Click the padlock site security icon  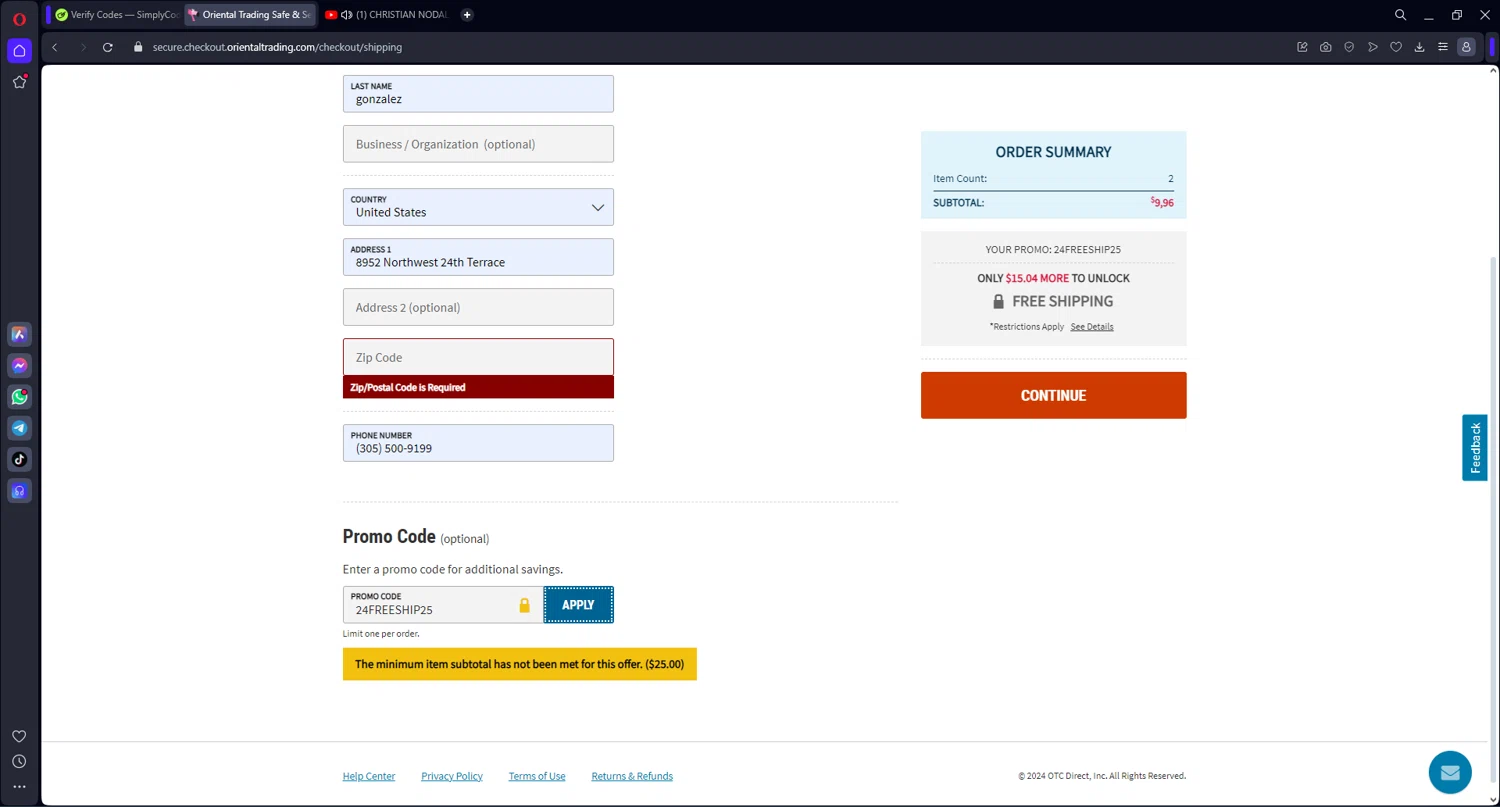(x=138, y=47)
